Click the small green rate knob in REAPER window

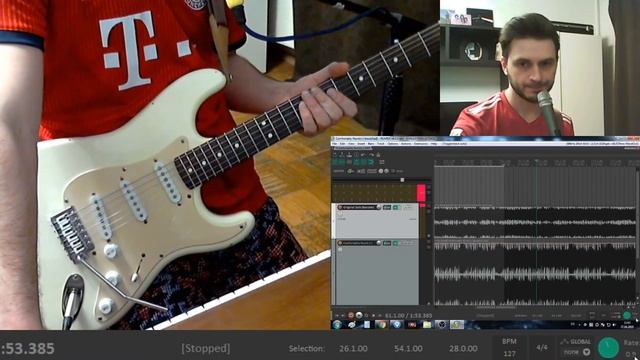tap(627, 315)
